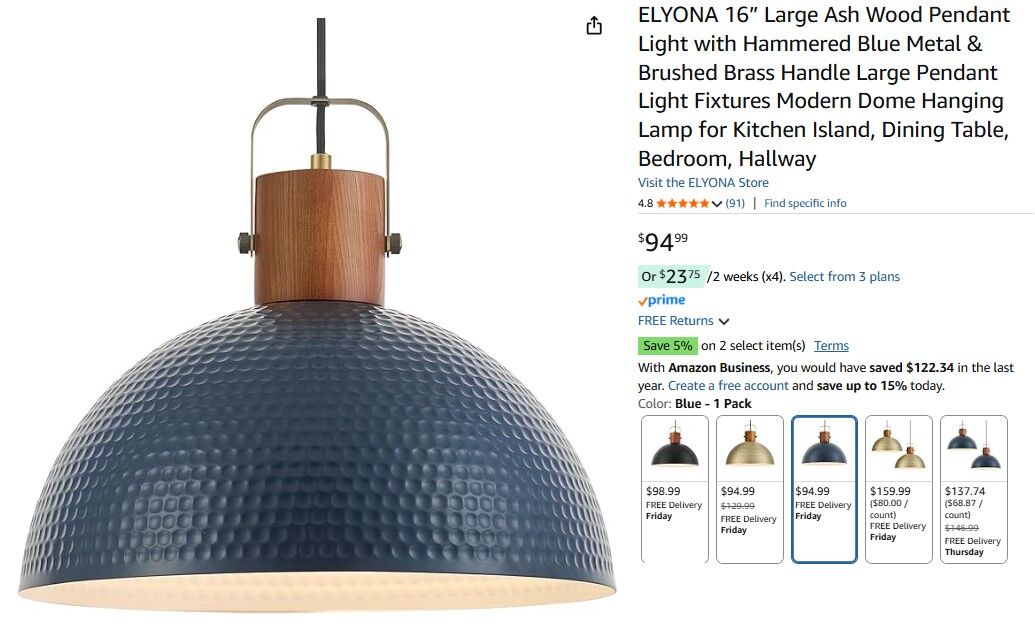Click Create a free account link
The height and width of the screenshot is (634, 1035).
coord(728,386)
